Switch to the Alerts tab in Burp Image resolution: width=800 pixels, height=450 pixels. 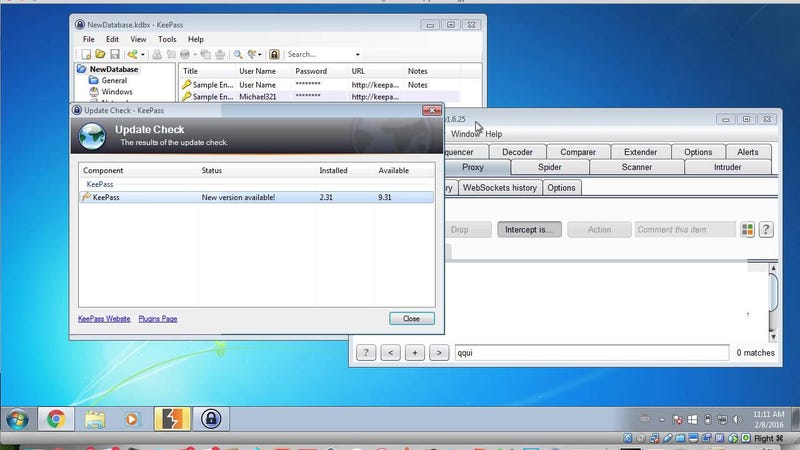point(747,152)
